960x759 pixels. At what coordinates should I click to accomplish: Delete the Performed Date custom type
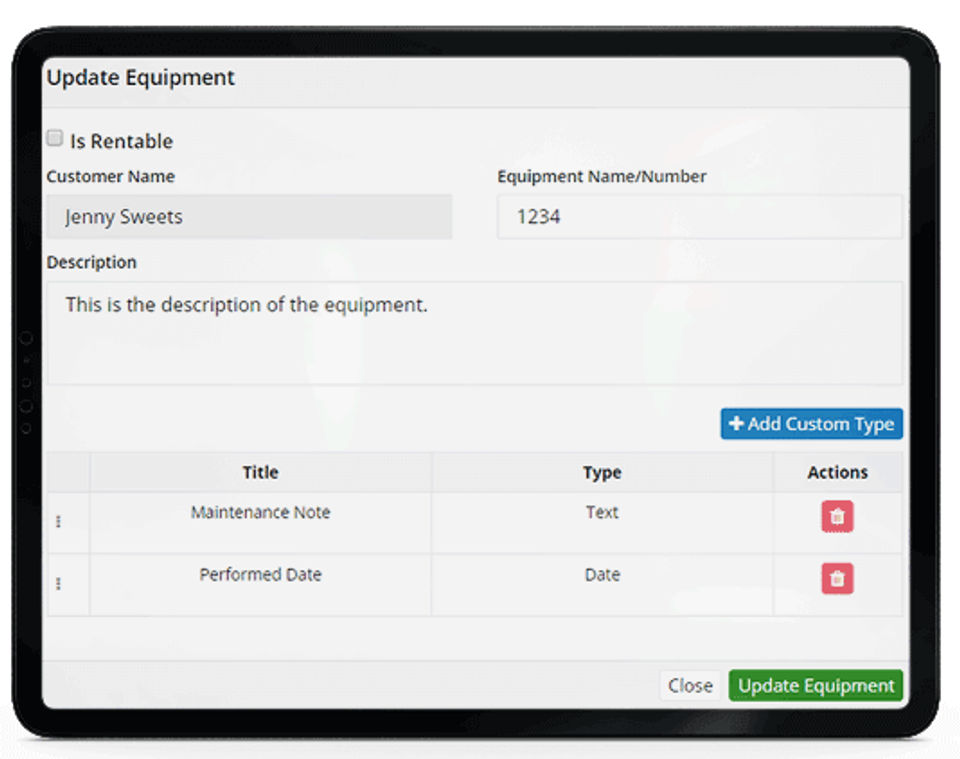pyautogui.click(x=837, y=579)
